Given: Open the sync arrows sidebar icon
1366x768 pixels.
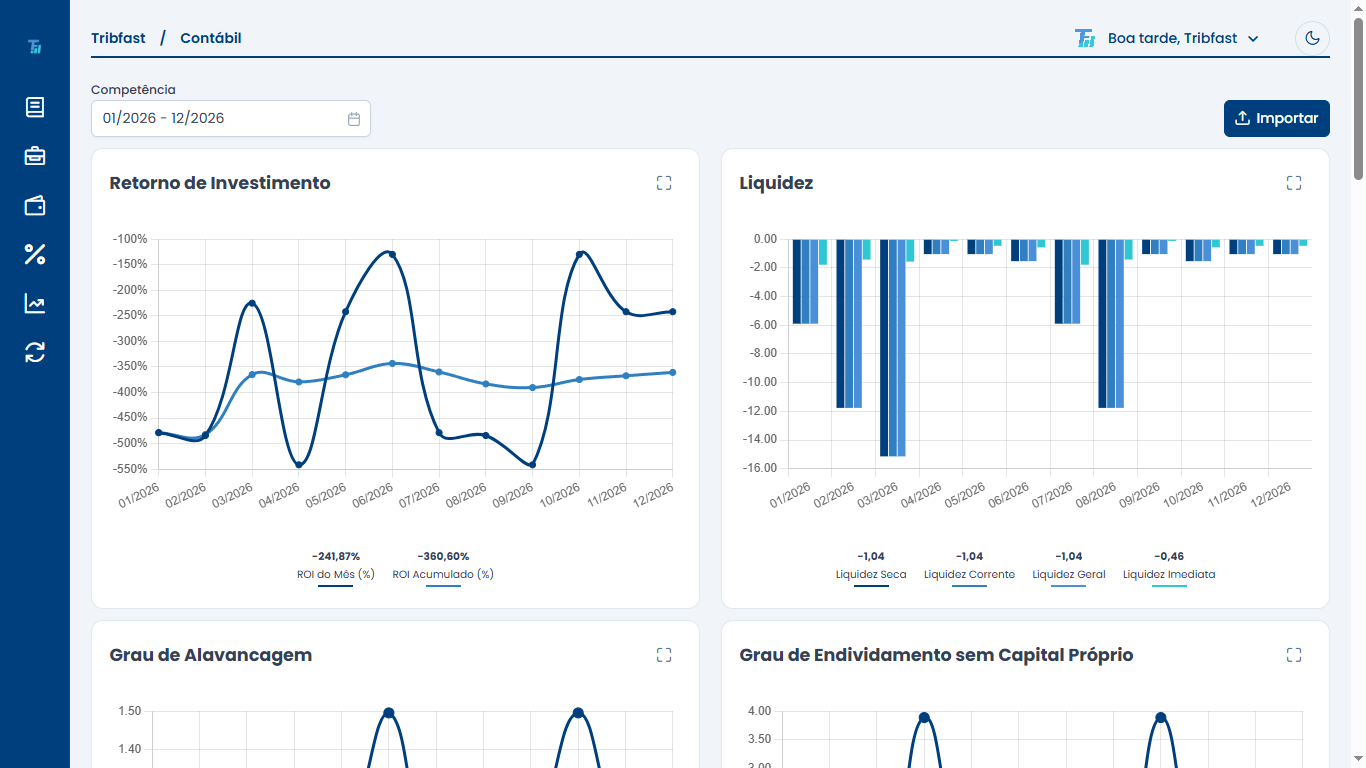Looking at the screenshot, I should pos(35,352).
